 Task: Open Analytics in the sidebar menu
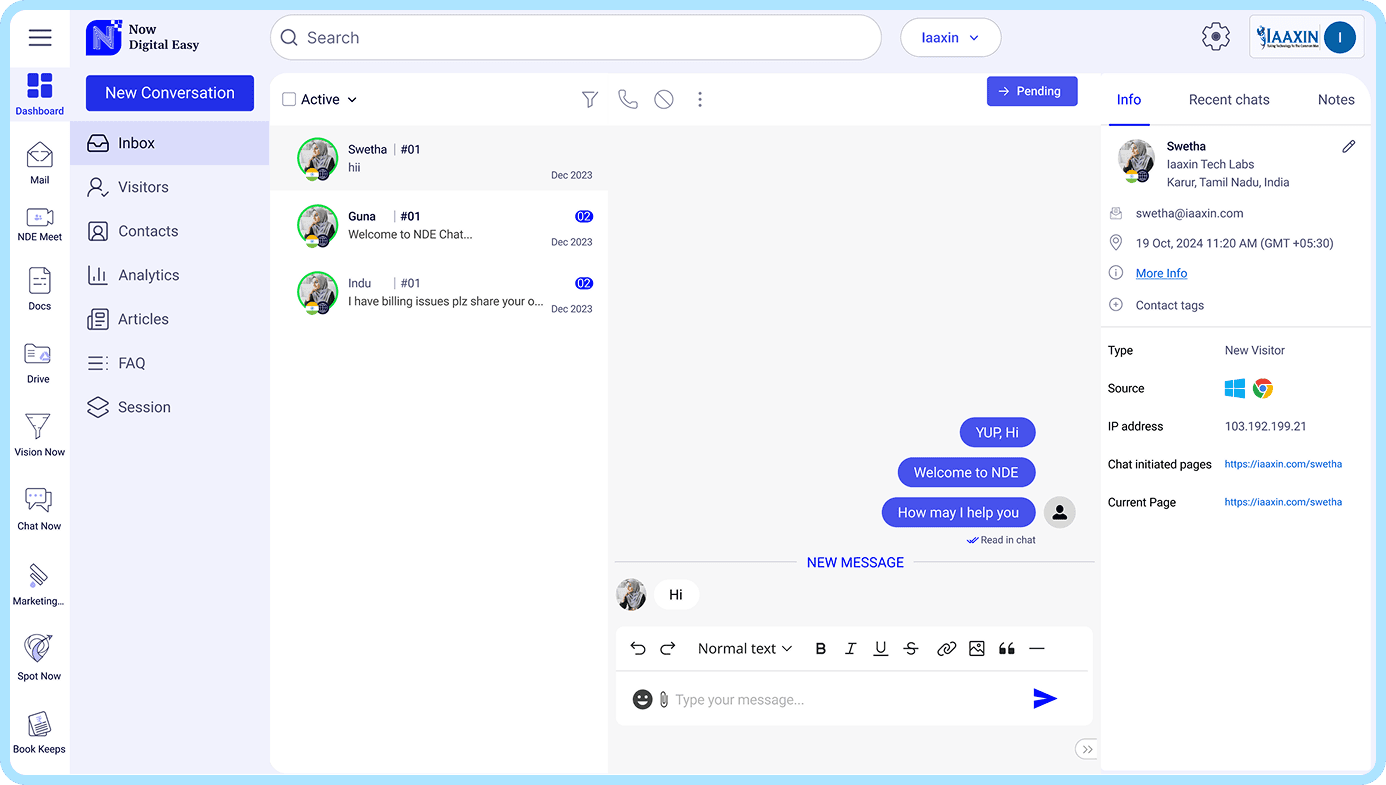(148, 275)
